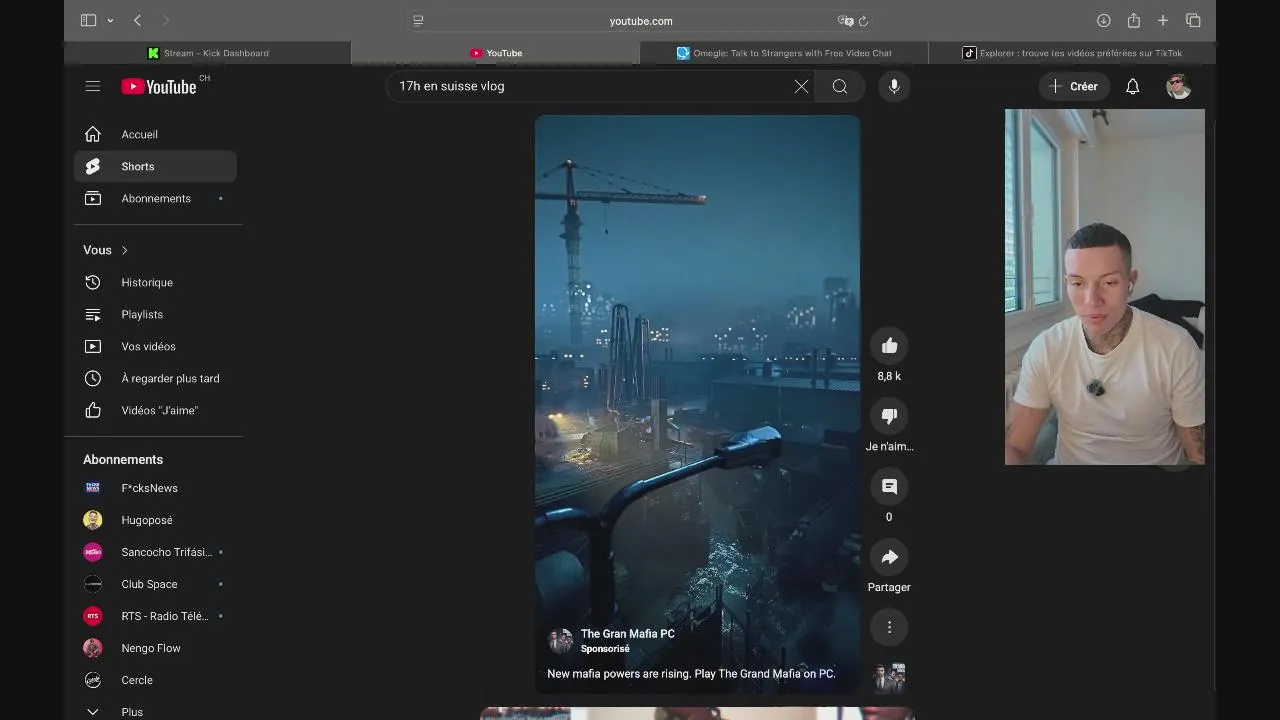Show Safari tab overview
Viewport: 1280px width, 720px height.
1193,20
